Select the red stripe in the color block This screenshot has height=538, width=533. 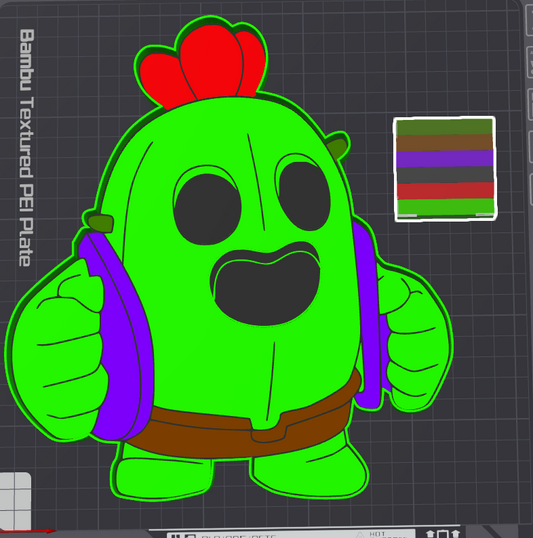coord(445,191)
